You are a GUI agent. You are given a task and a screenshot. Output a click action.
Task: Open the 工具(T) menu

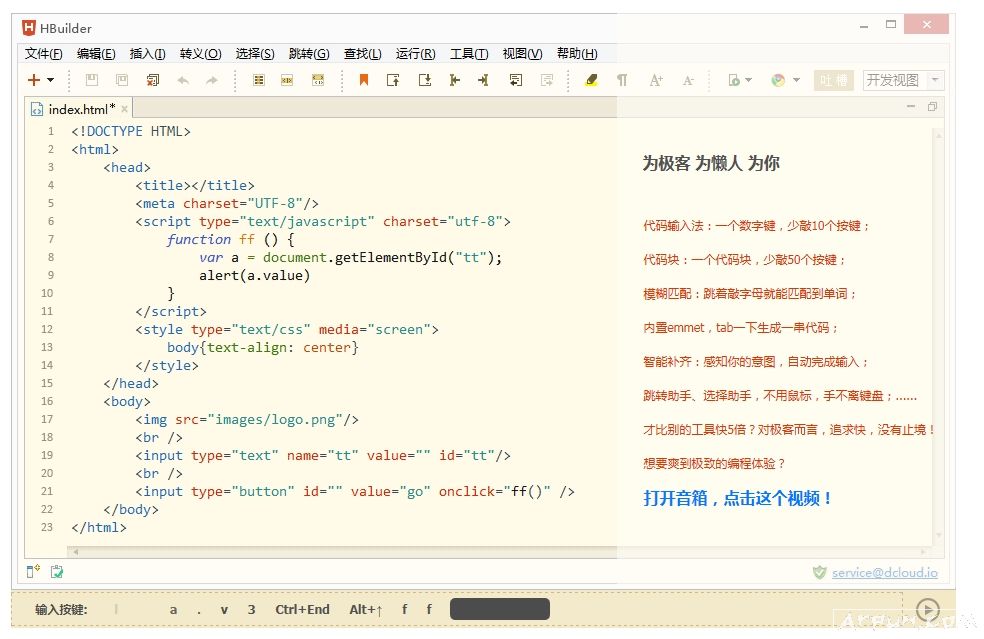469,54
